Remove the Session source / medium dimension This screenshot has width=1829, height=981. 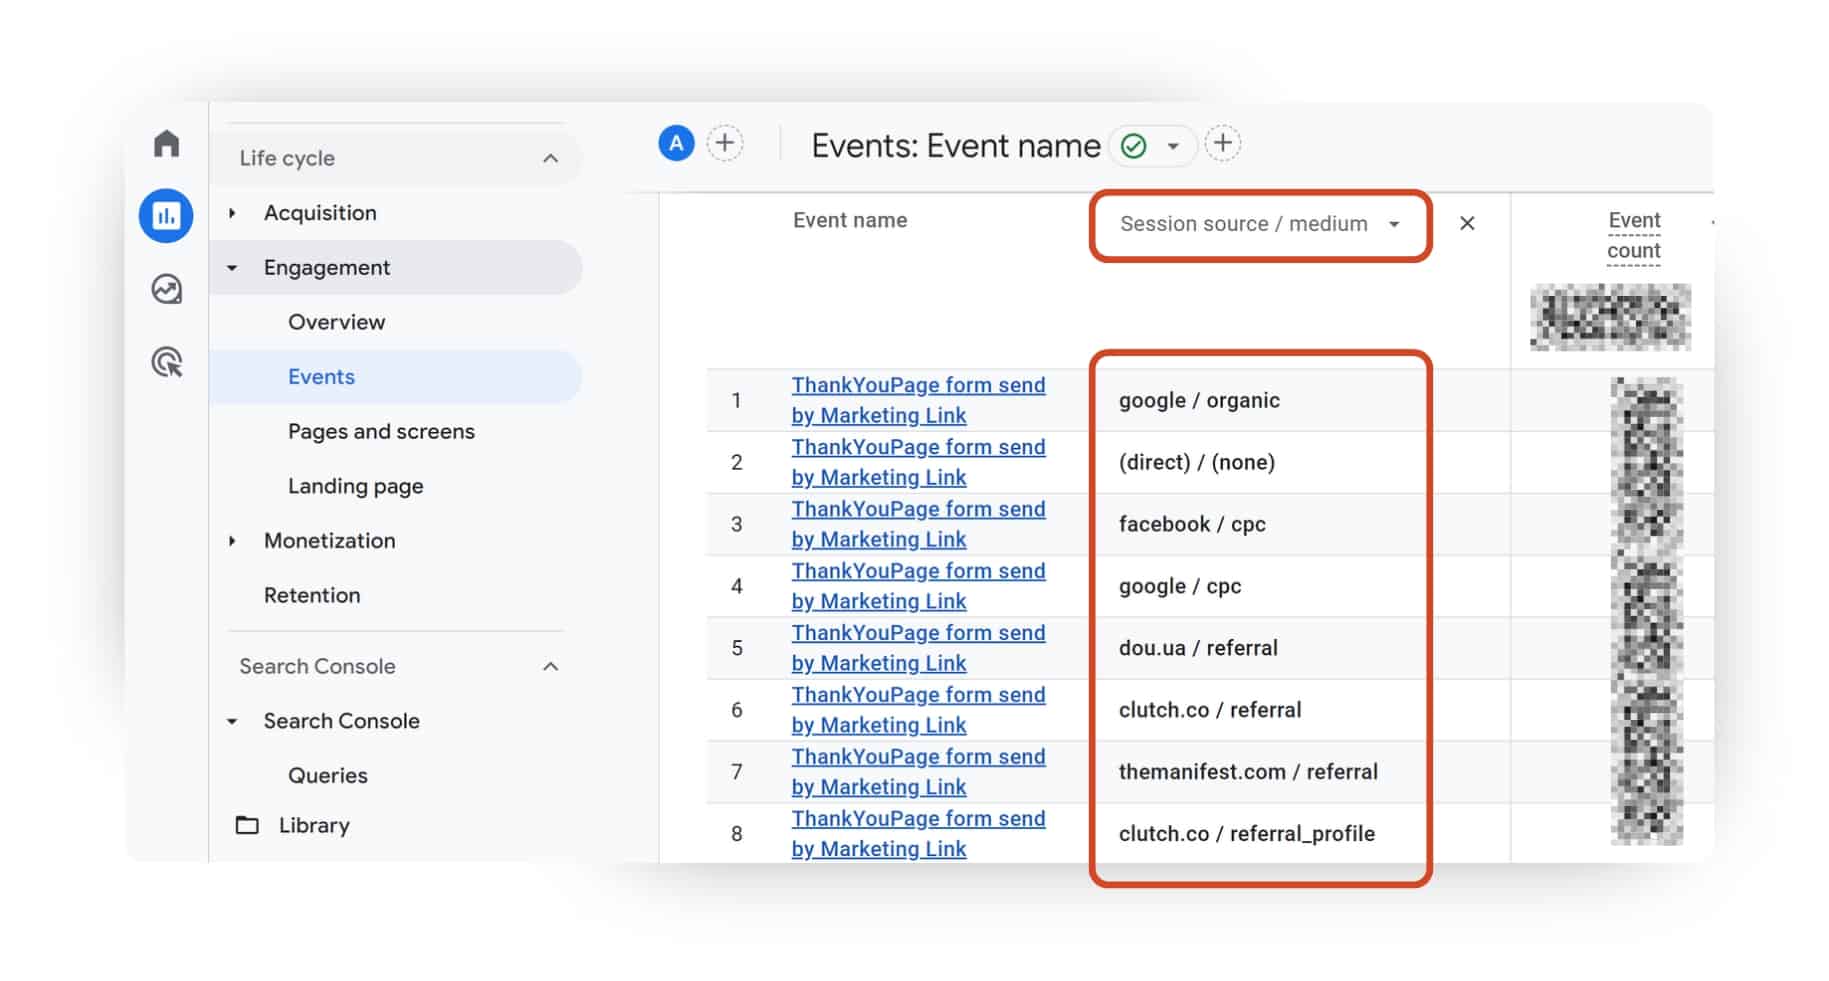coord(1467,224)
